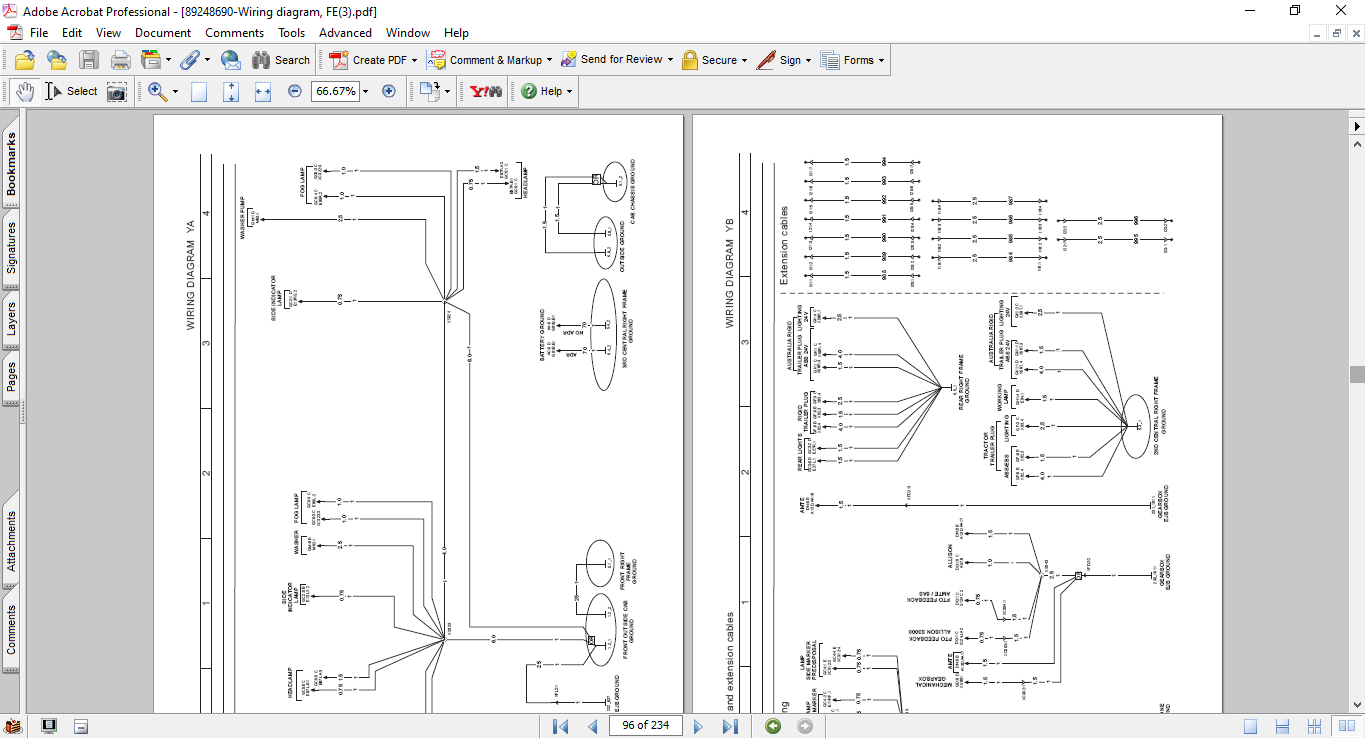This screenshot has height=738, width=1365.
Task: Click the Create PDF button
Action: (371, 60)
